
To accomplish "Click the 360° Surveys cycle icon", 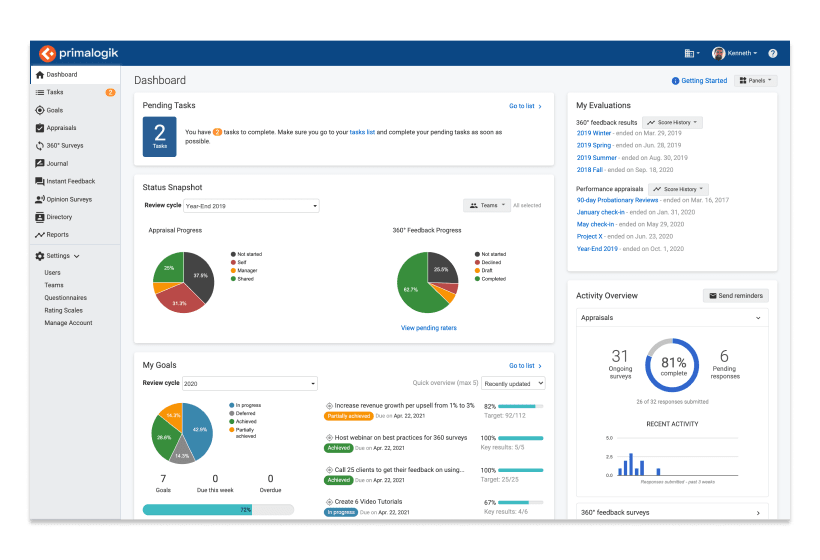I will pyautogui.click(x=40, y=146).
